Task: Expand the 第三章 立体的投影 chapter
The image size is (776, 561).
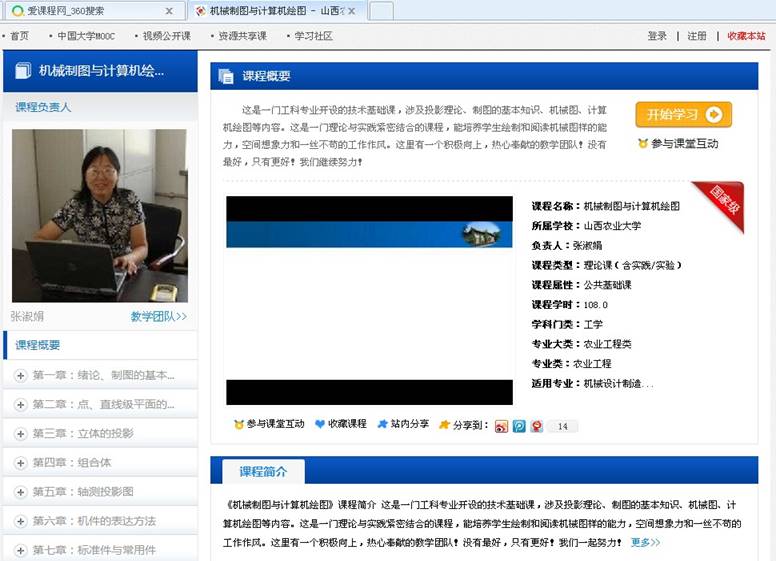Action: [x=20, y=434]
